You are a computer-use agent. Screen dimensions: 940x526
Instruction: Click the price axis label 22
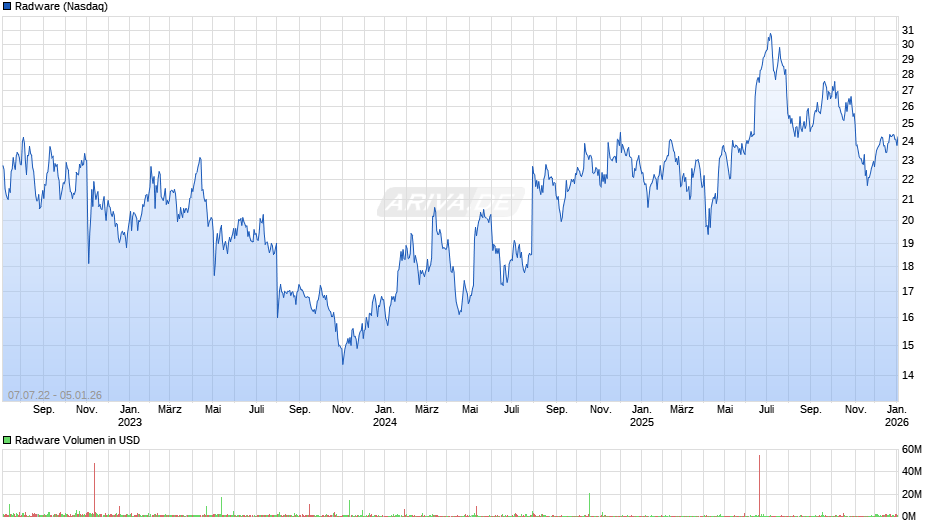click(x=908, y=179)
